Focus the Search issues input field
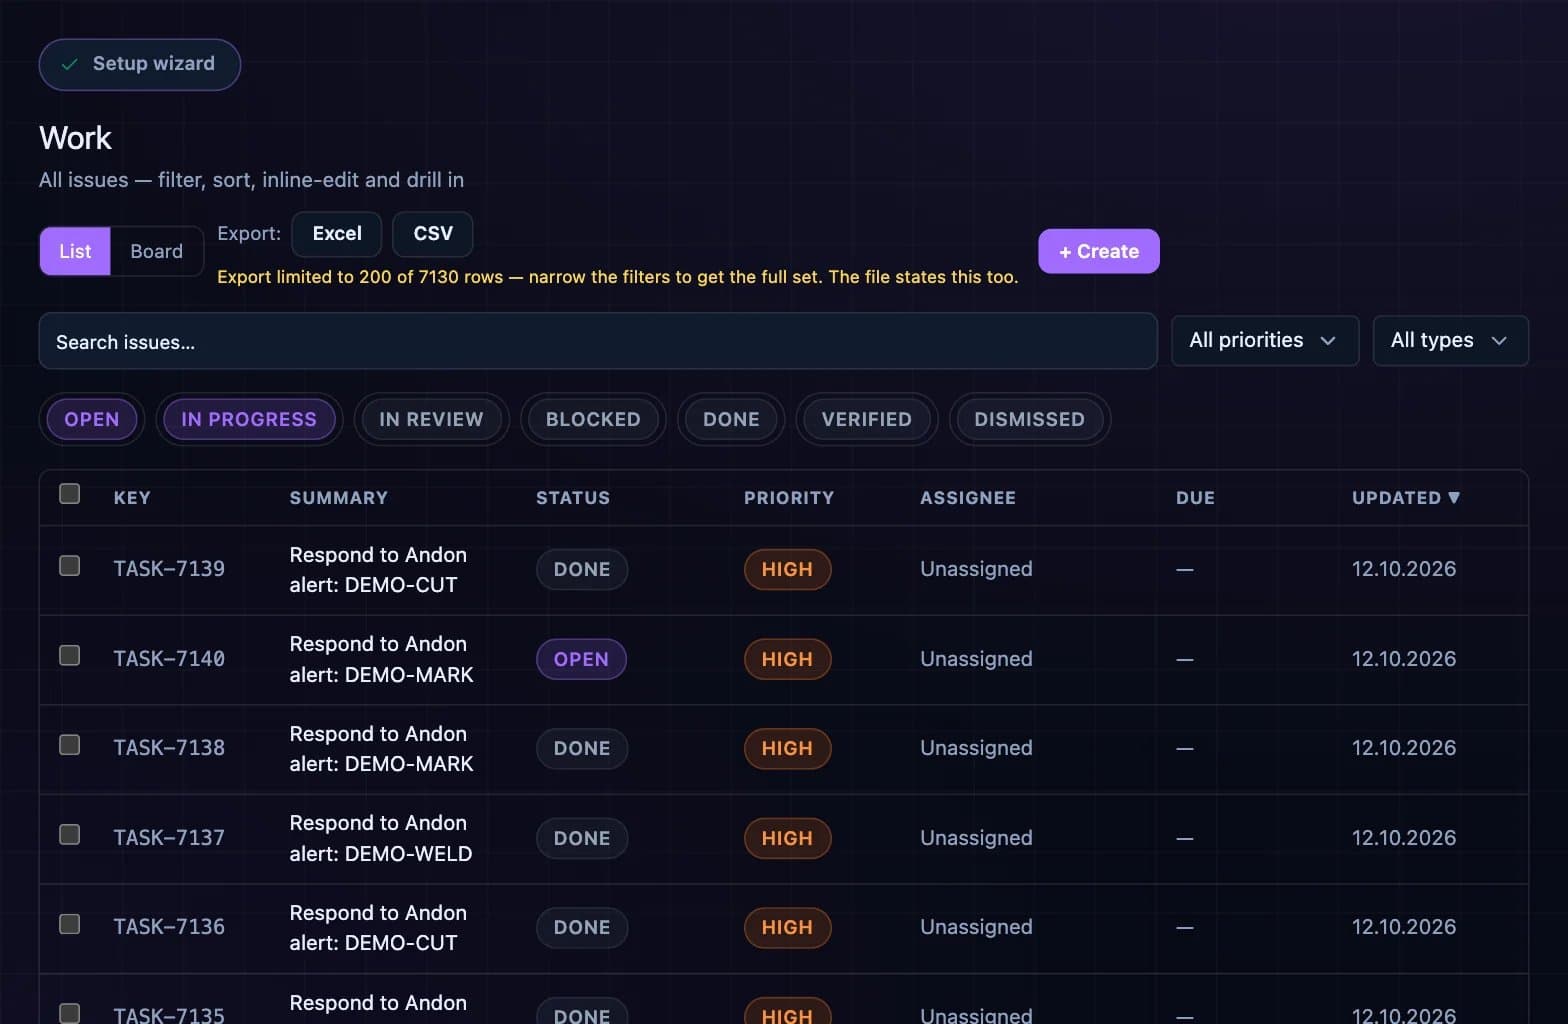1568x1024 pixels. (598, 341)
